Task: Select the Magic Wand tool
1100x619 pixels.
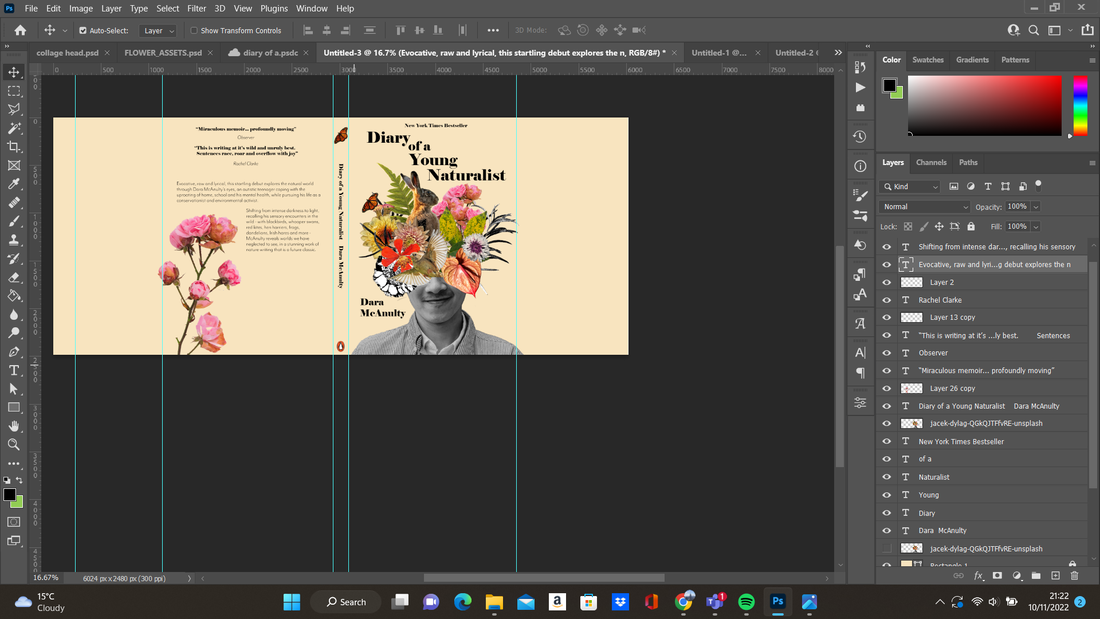Action: [x=14, y=128]
